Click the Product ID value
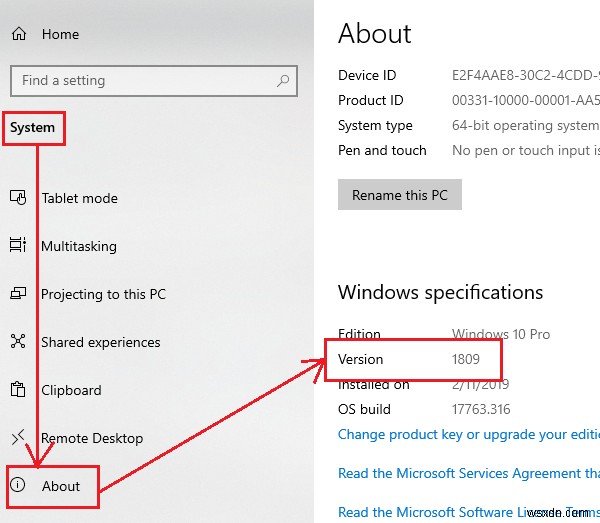Image resolution: width=600 pixels, height=523 pixels. (526, 100)
